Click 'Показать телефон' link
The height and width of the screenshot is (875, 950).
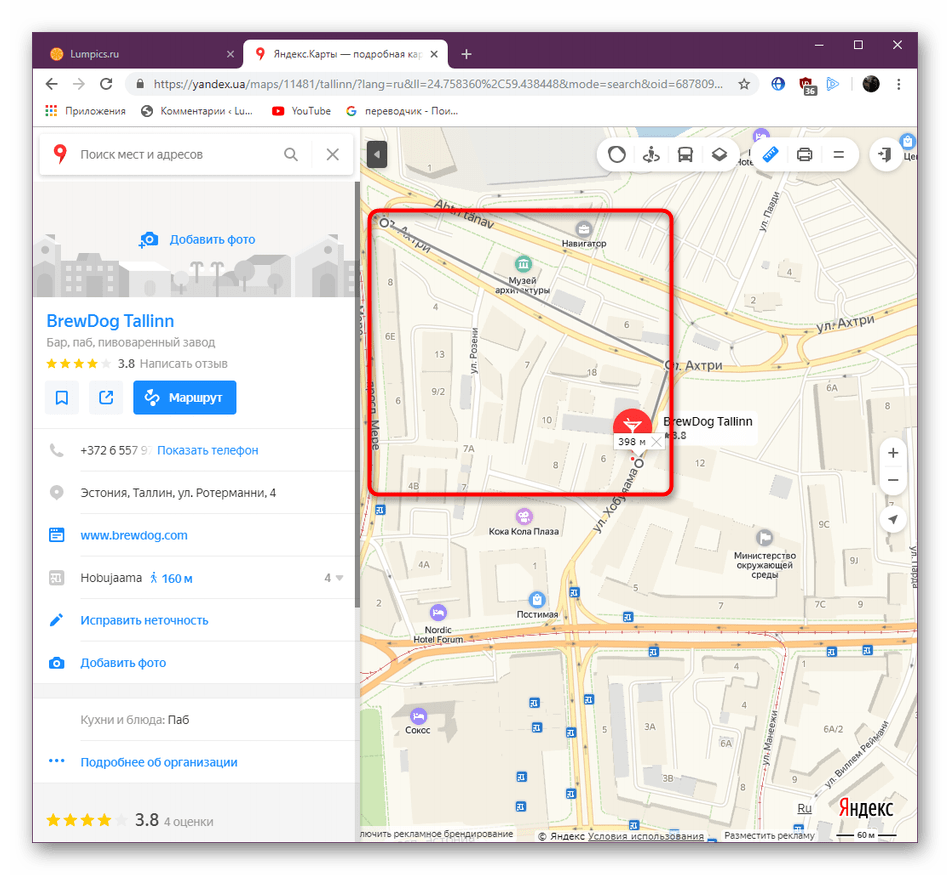click(x=207, y=450)
